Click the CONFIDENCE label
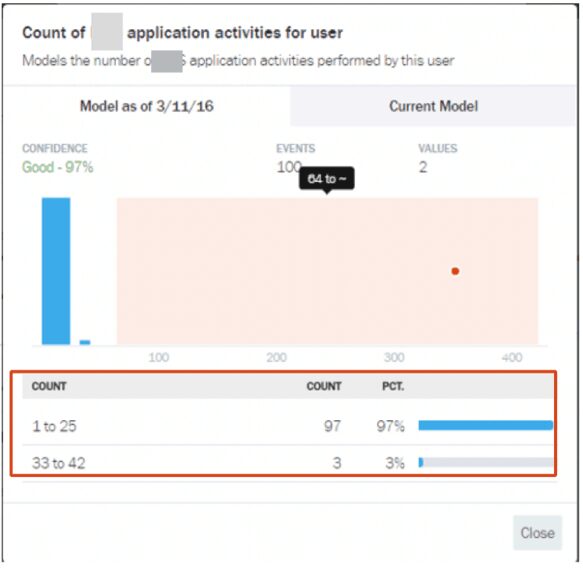Viewport: 583px width, 568px height. [55, 148]
